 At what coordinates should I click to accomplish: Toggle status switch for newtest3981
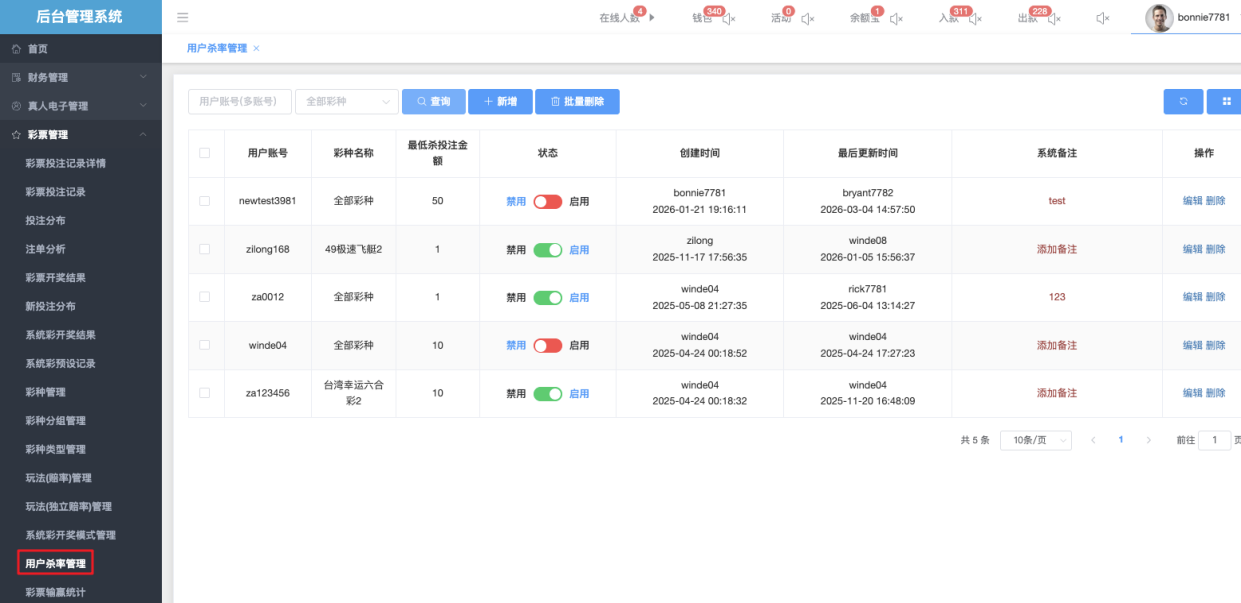[x=547, y=201]
